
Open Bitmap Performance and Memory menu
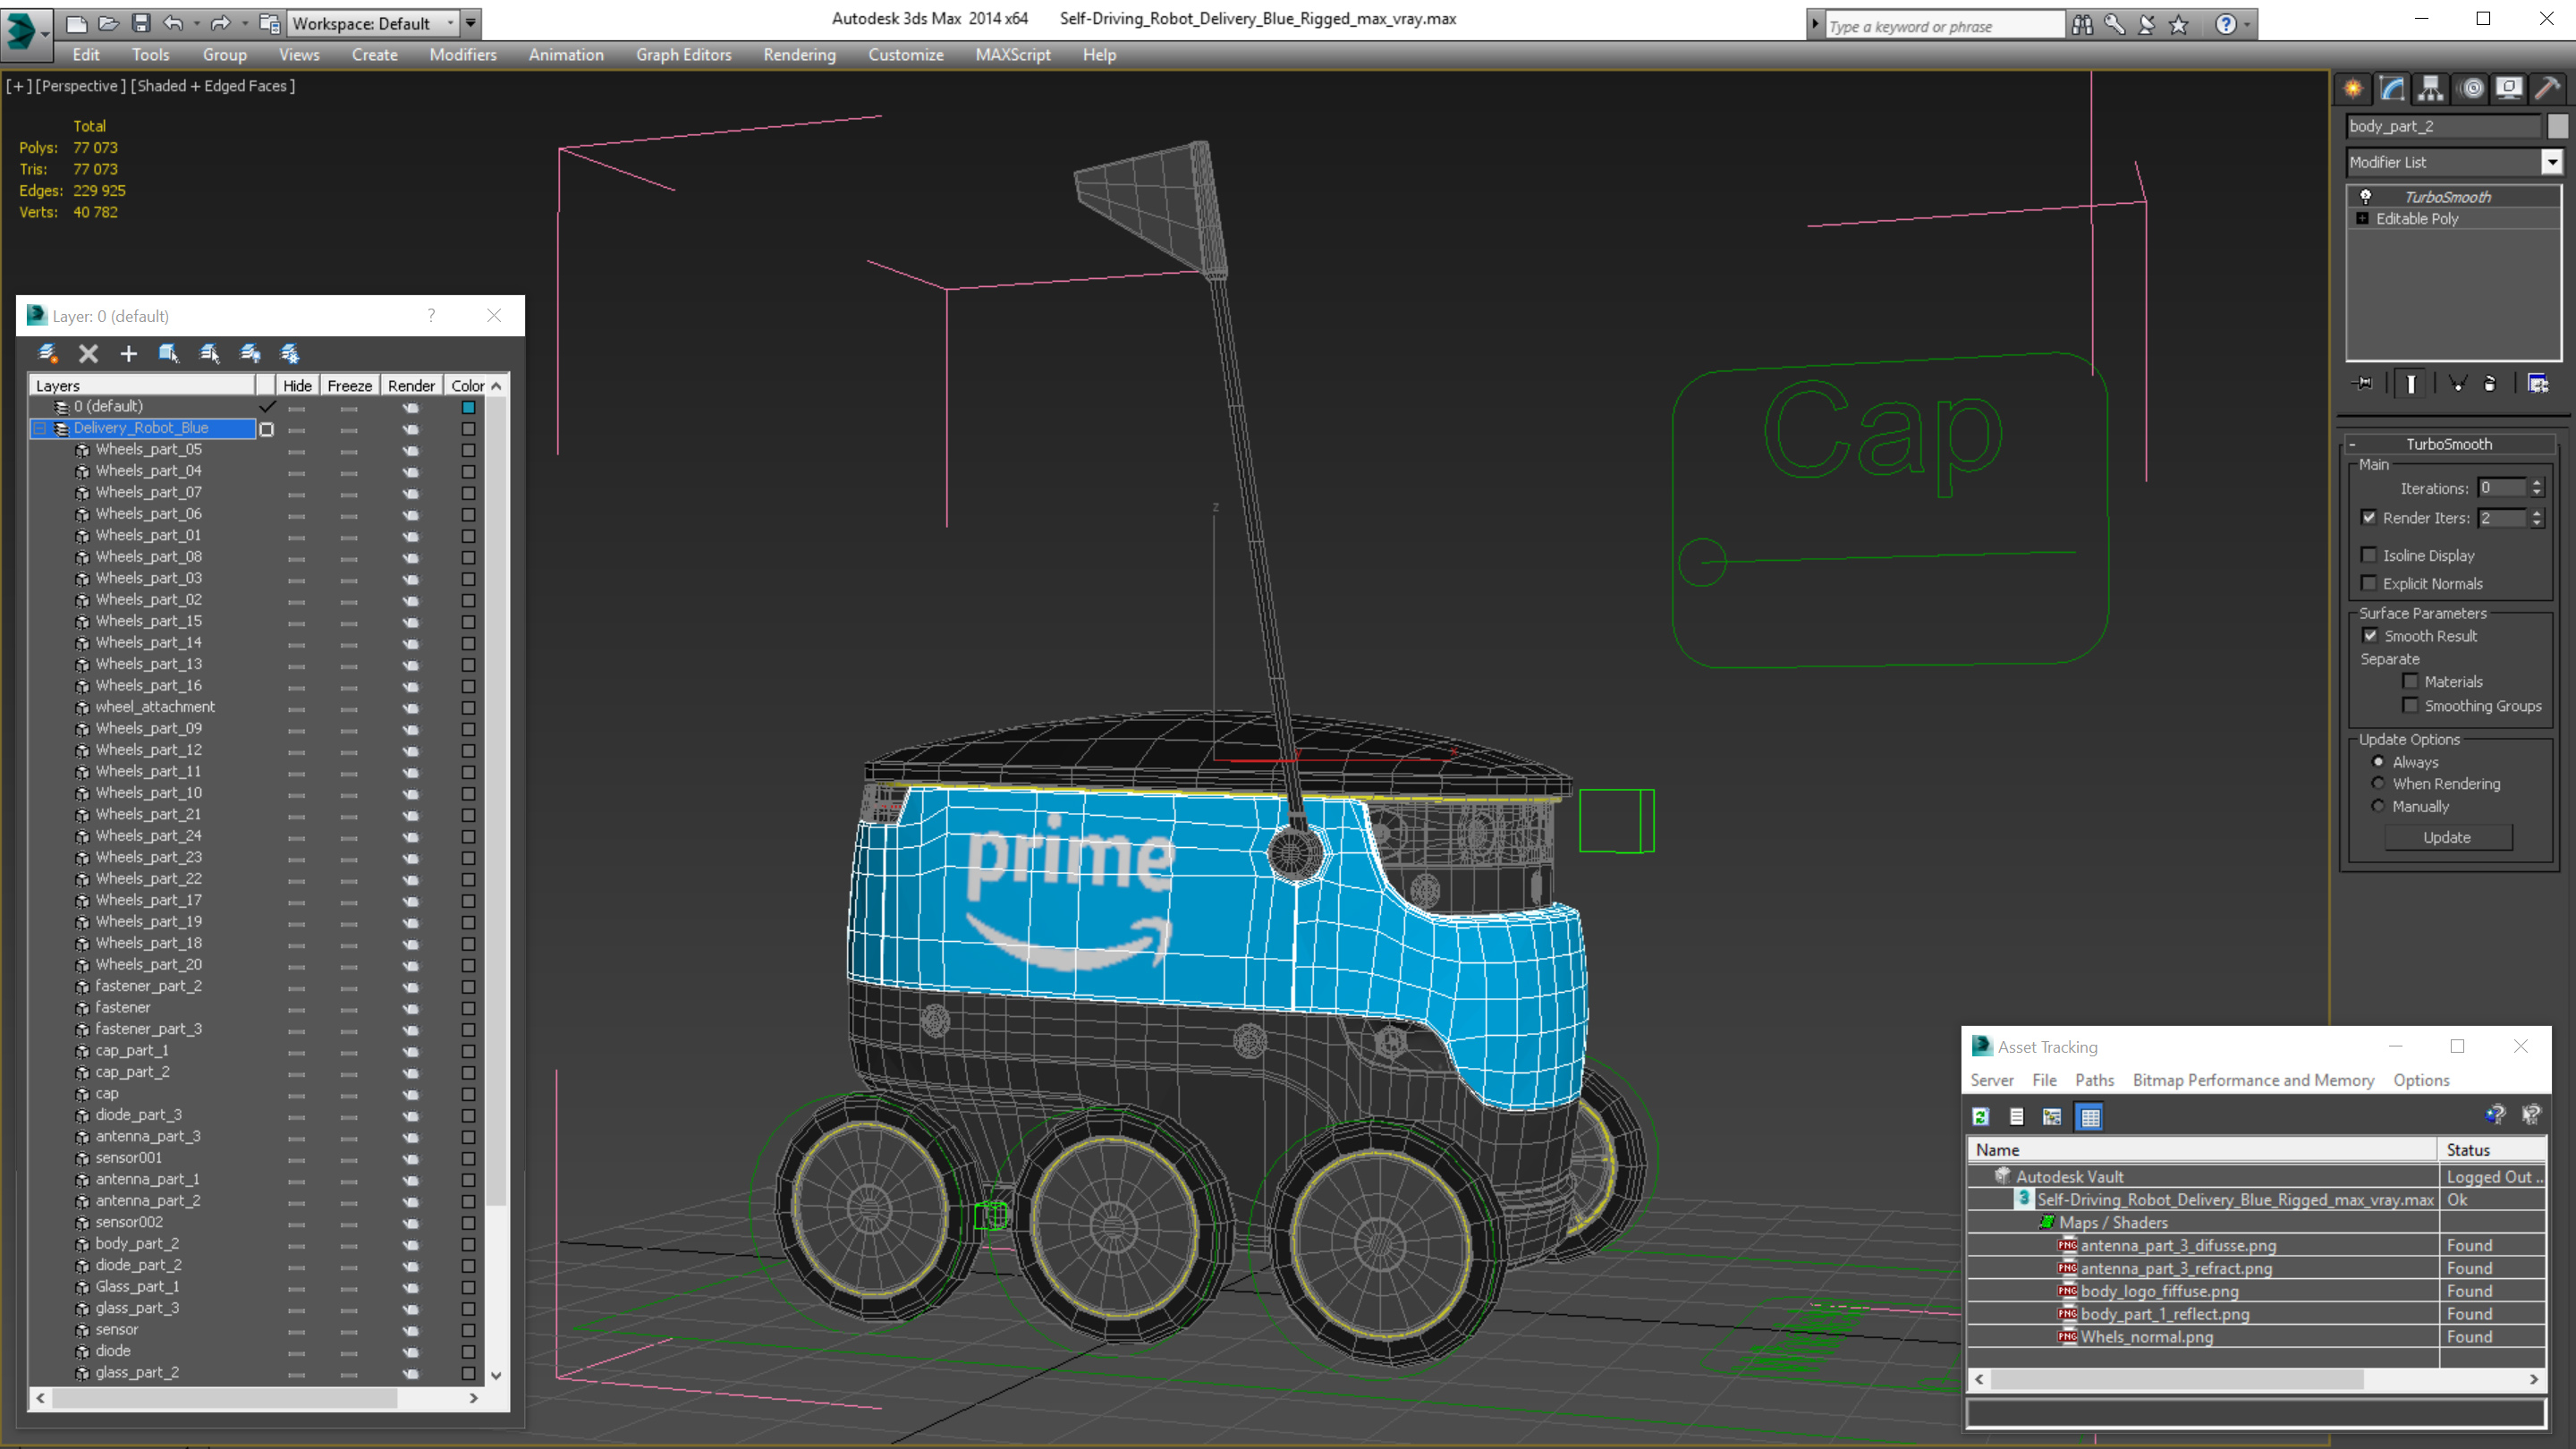2253,1080
